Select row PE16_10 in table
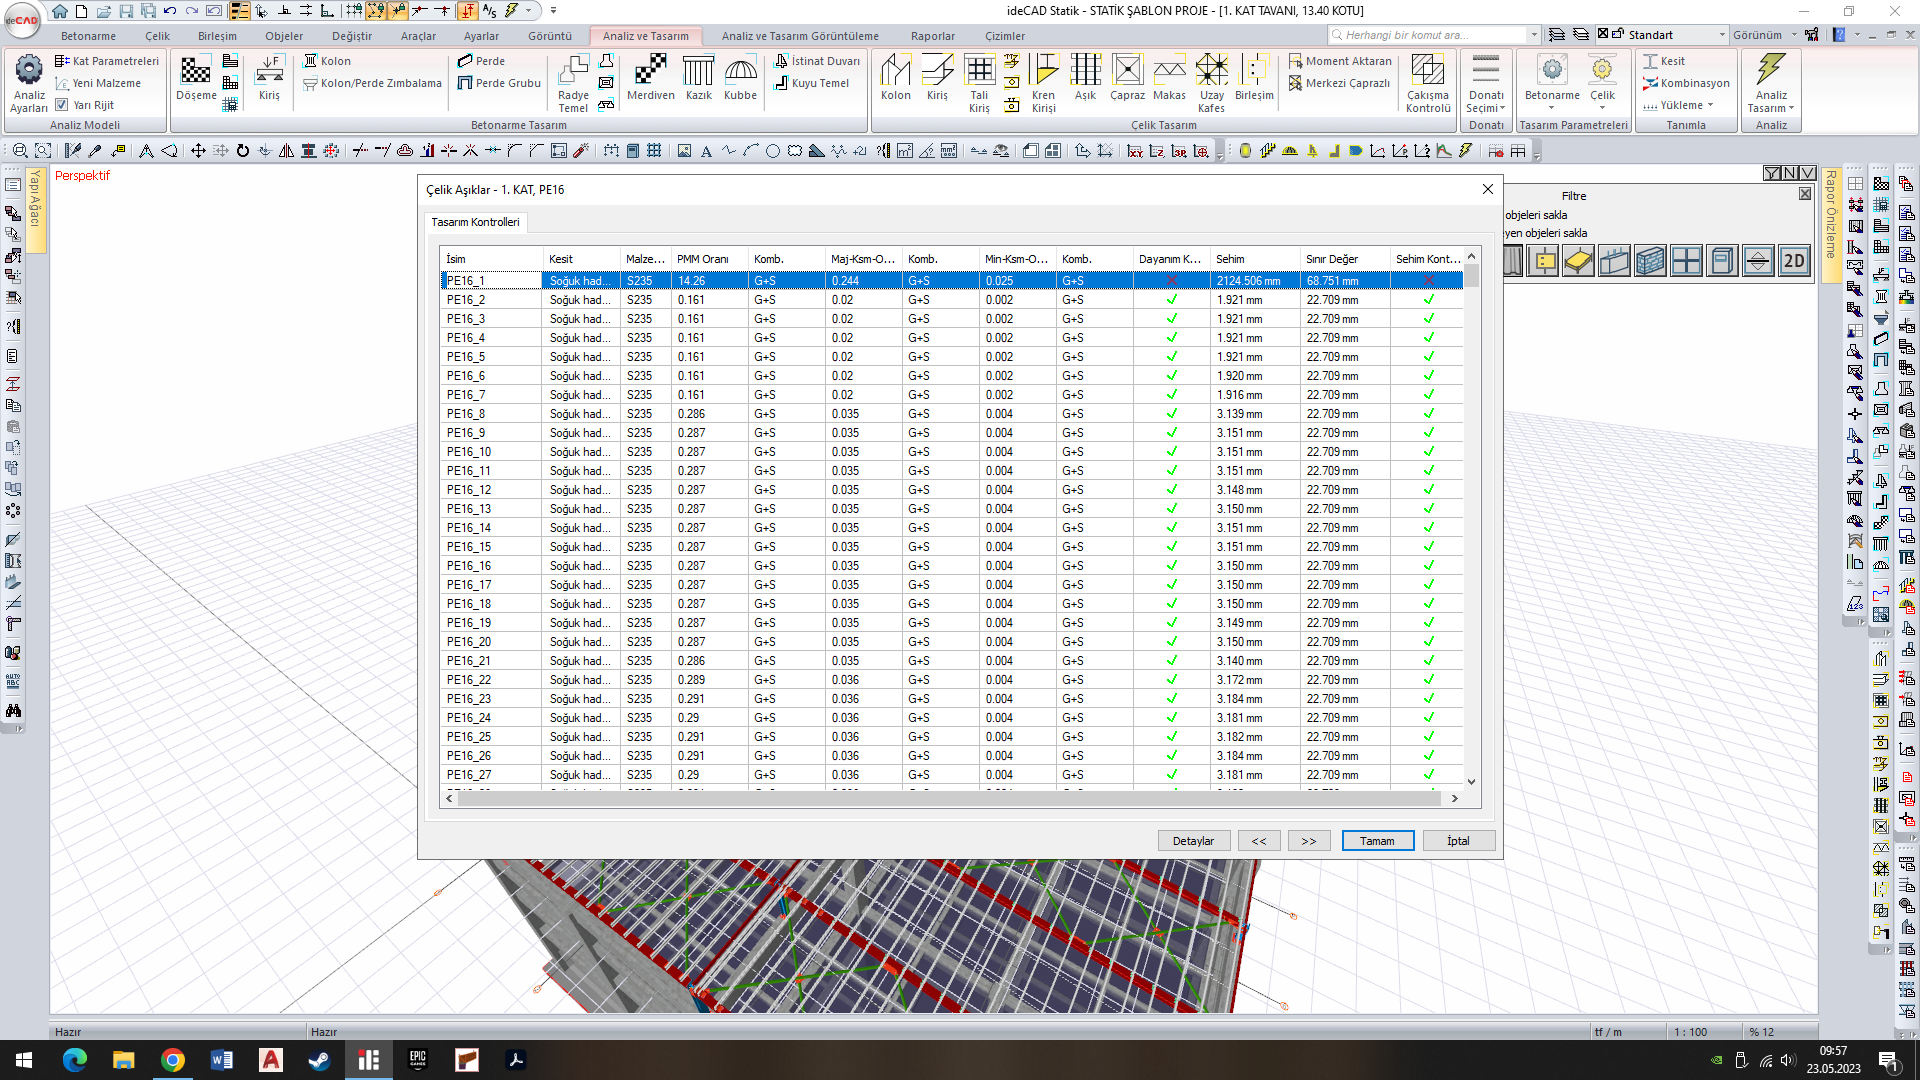The height and width of the screenshot is (1080, 1920). (951, 452)
